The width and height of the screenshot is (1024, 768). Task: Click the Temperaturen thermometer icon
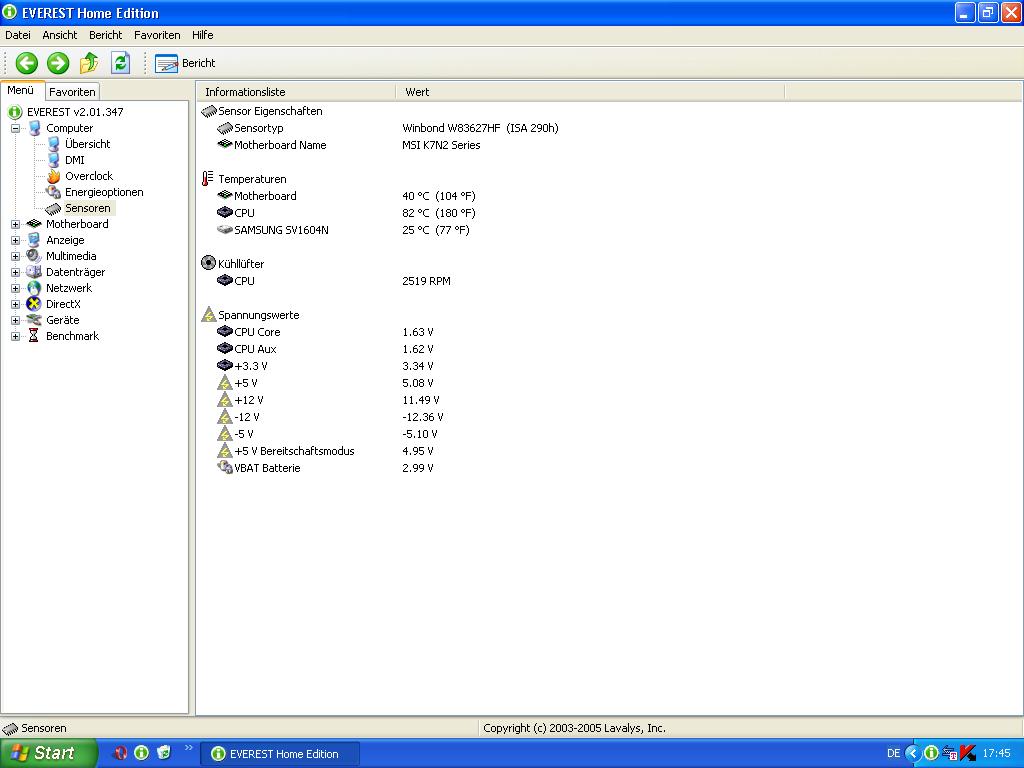[208, 179]
